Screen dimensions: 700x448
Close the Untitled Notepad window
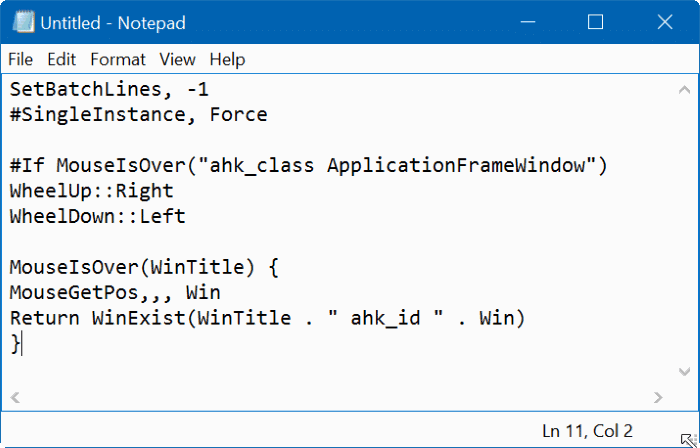[665, 21]
